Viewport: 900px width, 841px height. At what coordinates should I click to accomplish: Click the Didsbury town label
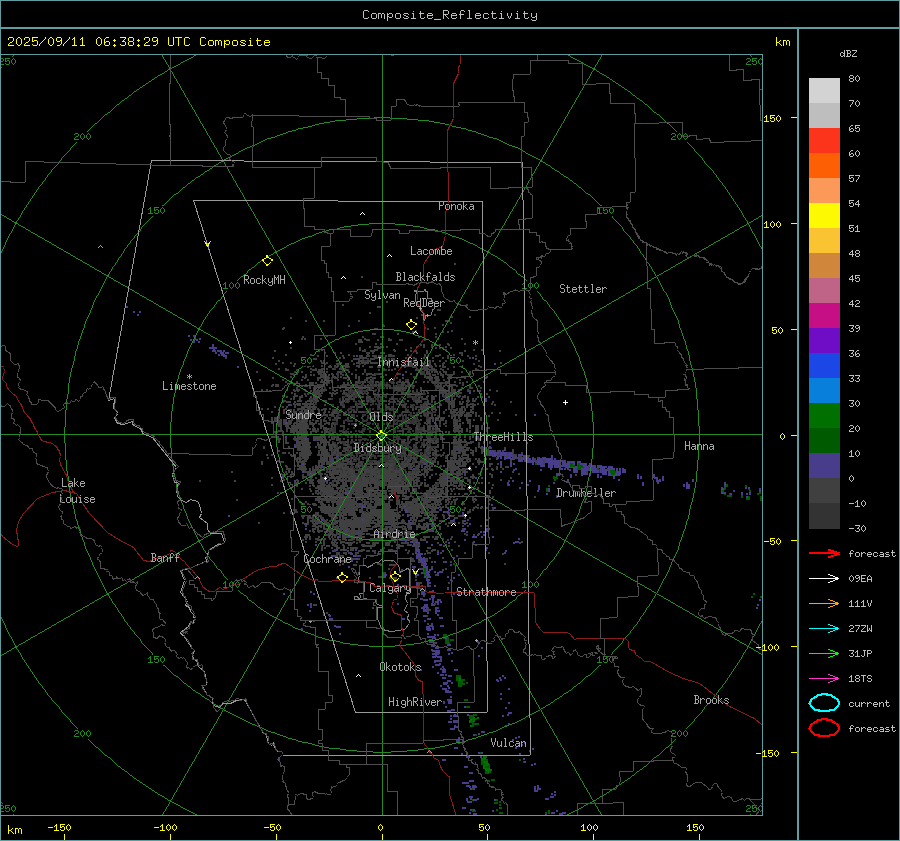point(377,448)
